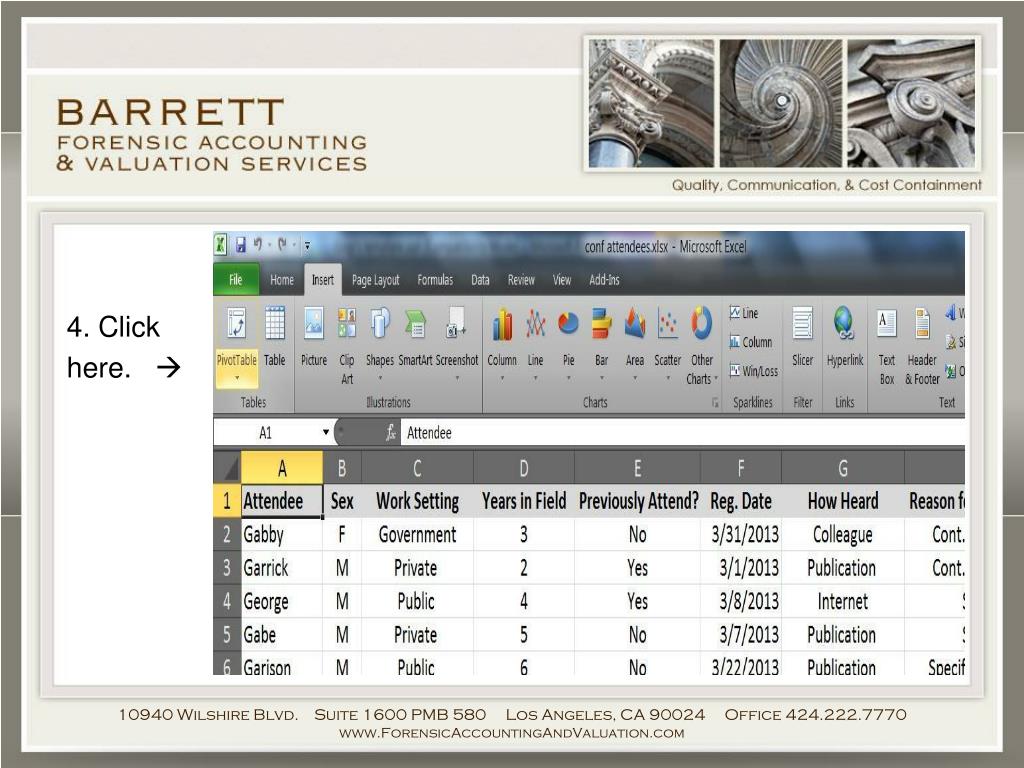Open the Area chart dropdown
The image size is (1024, 768).
point(635,378)
